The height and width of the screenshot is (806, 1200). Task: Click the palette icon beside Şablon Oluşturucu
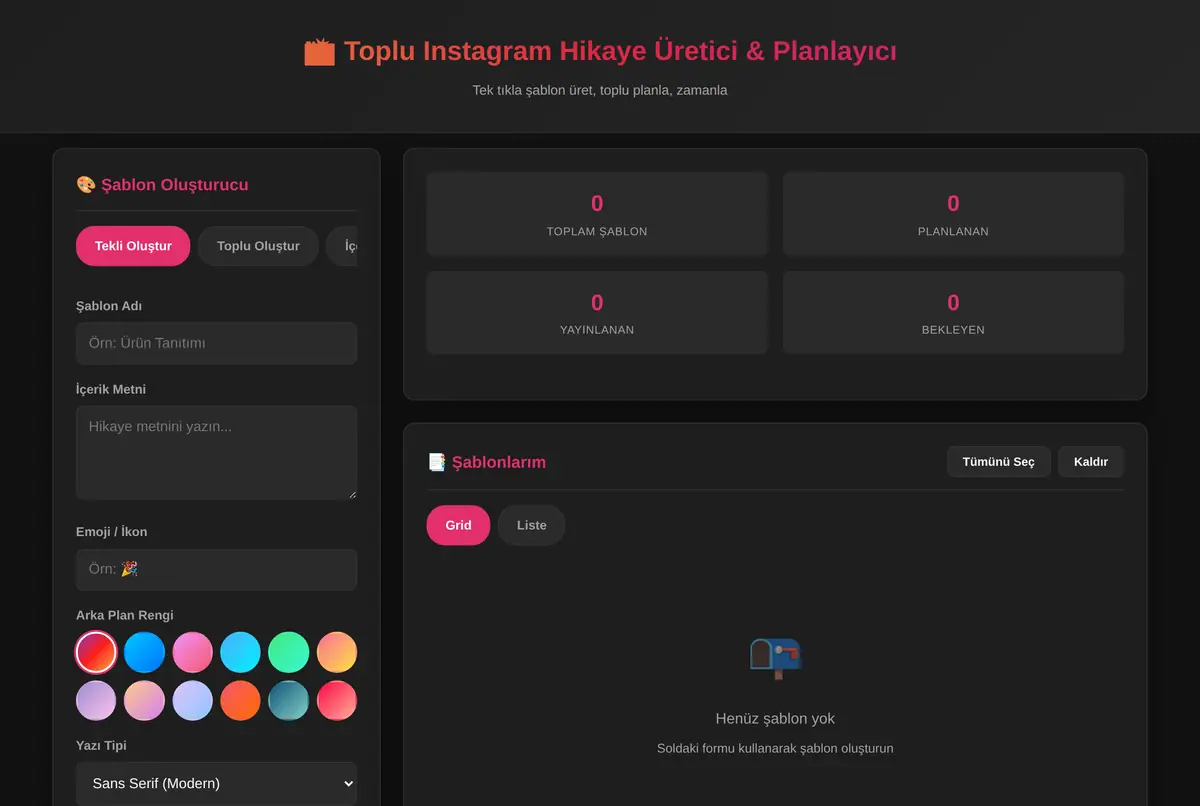(x=86, y=185)
